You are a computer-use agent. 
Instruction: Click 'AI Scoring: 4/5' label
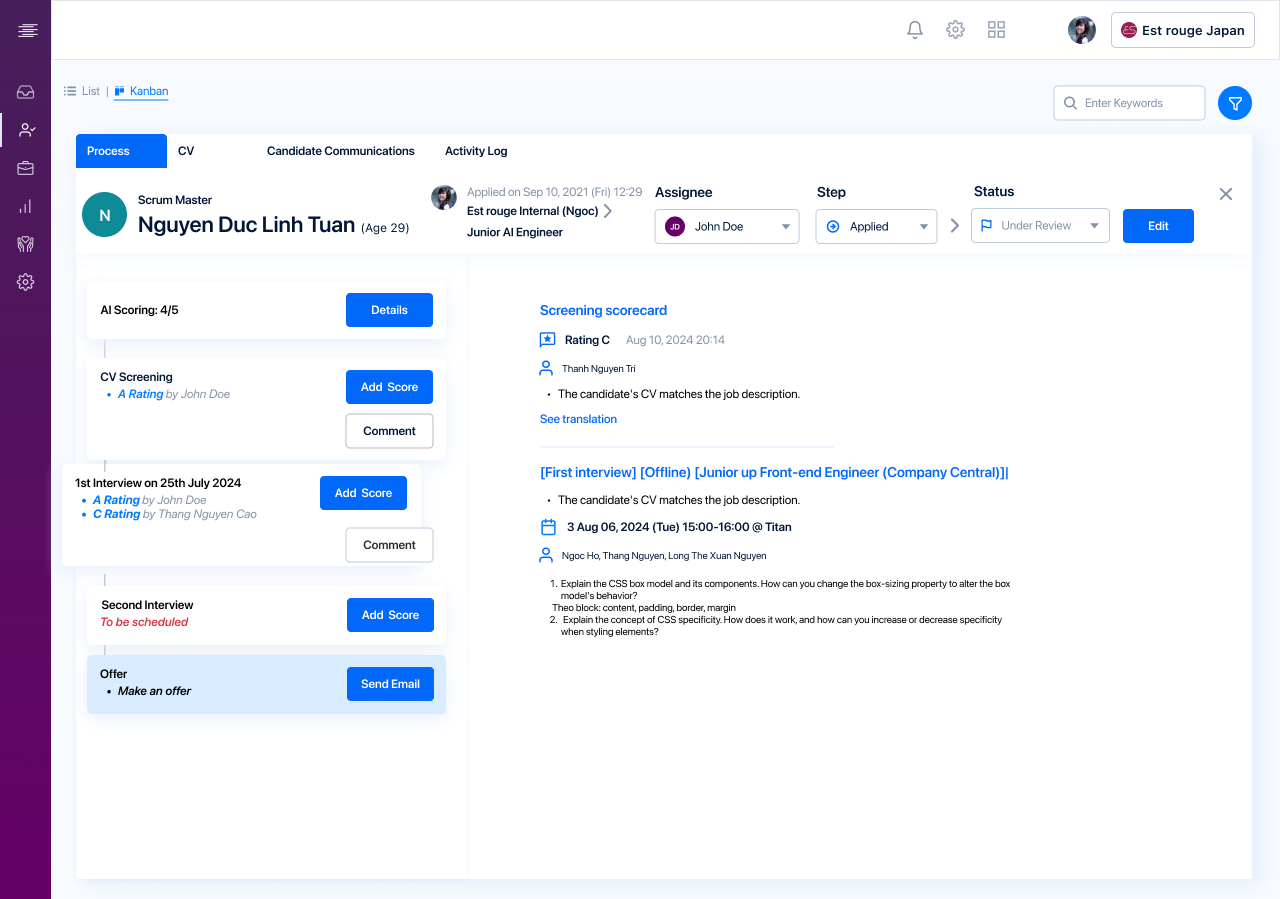click(139, 310)
